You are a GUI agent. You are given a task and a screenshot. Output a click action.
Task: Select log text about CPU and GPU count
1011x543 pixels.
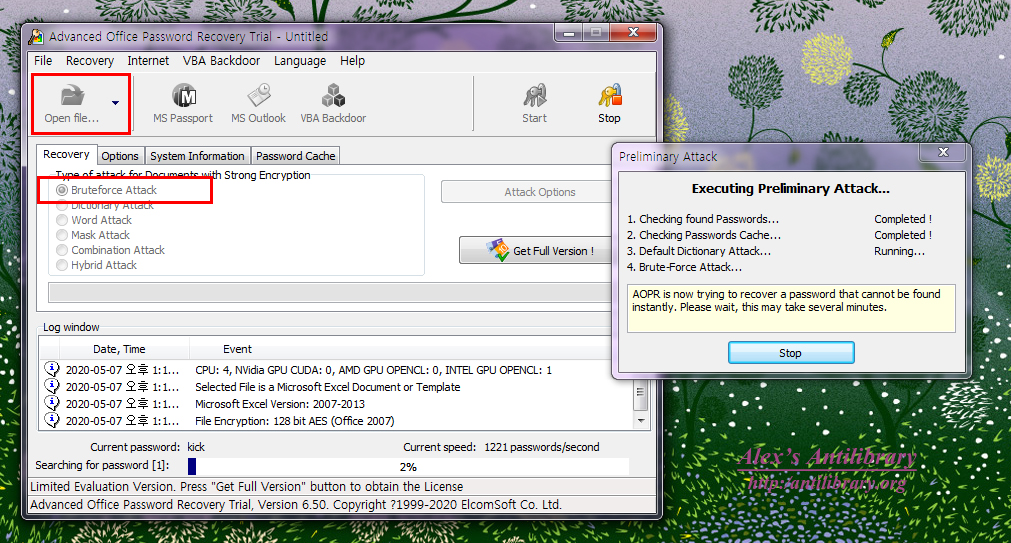click(x=373, y=370)
